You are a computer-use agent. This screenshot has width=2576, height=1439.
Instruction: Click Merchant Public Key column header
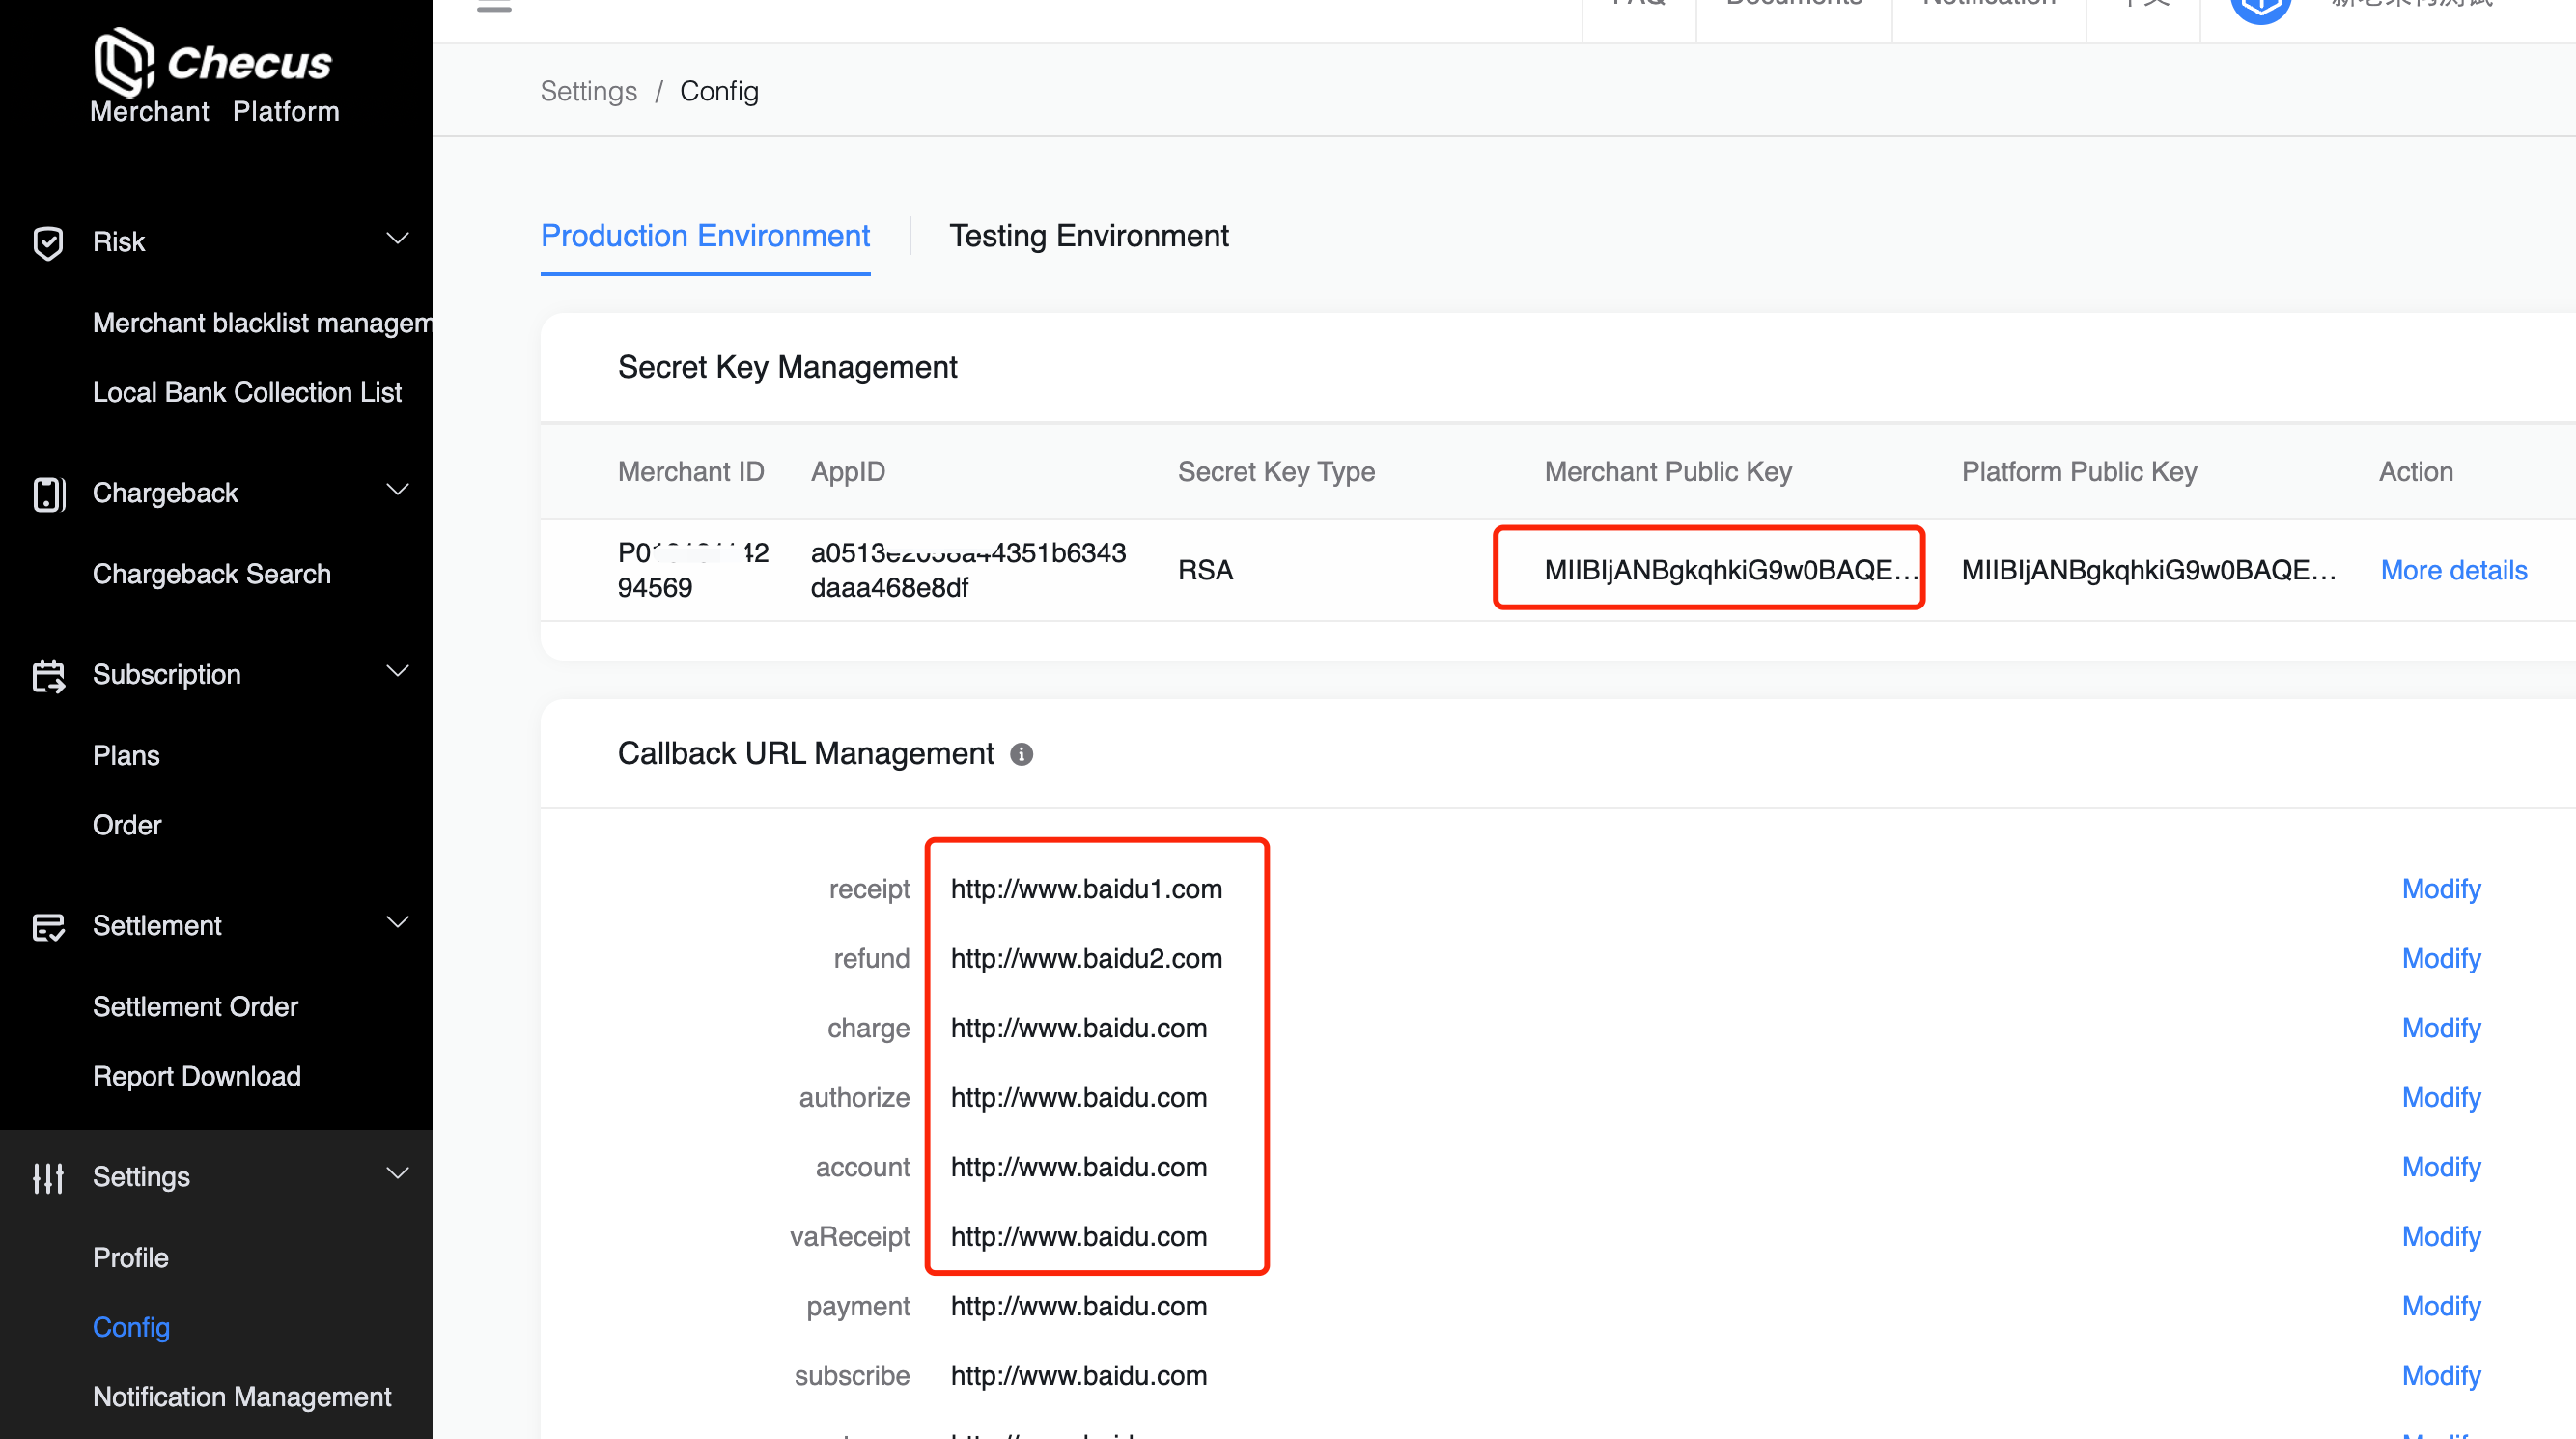point(1668,472)
